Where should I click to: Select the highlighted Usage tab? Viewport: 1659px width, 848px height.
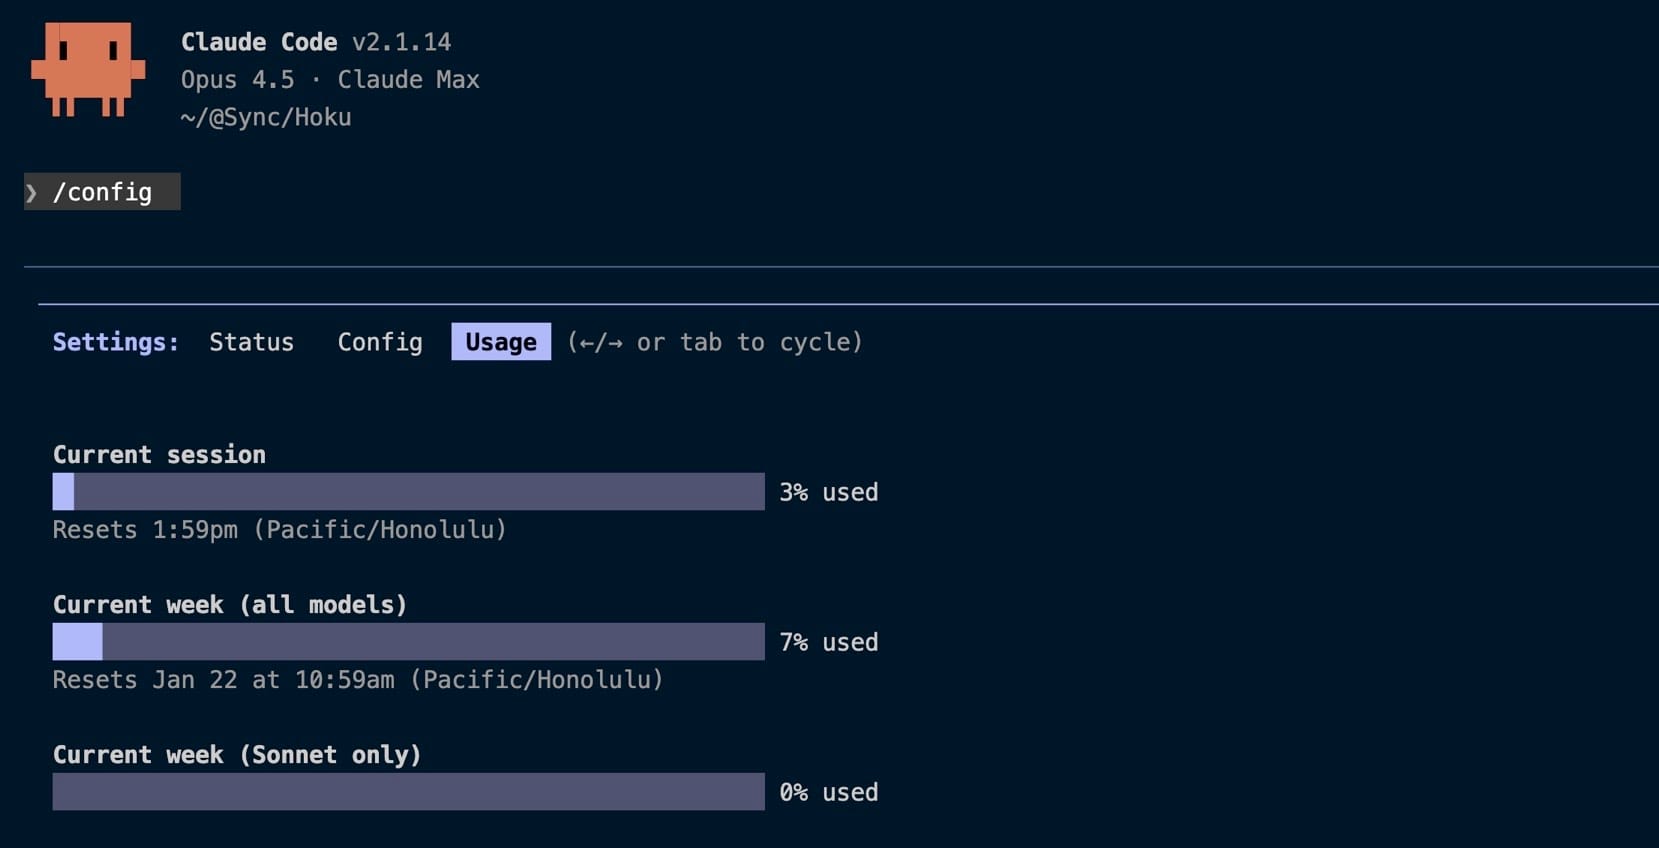click(500, 342)
